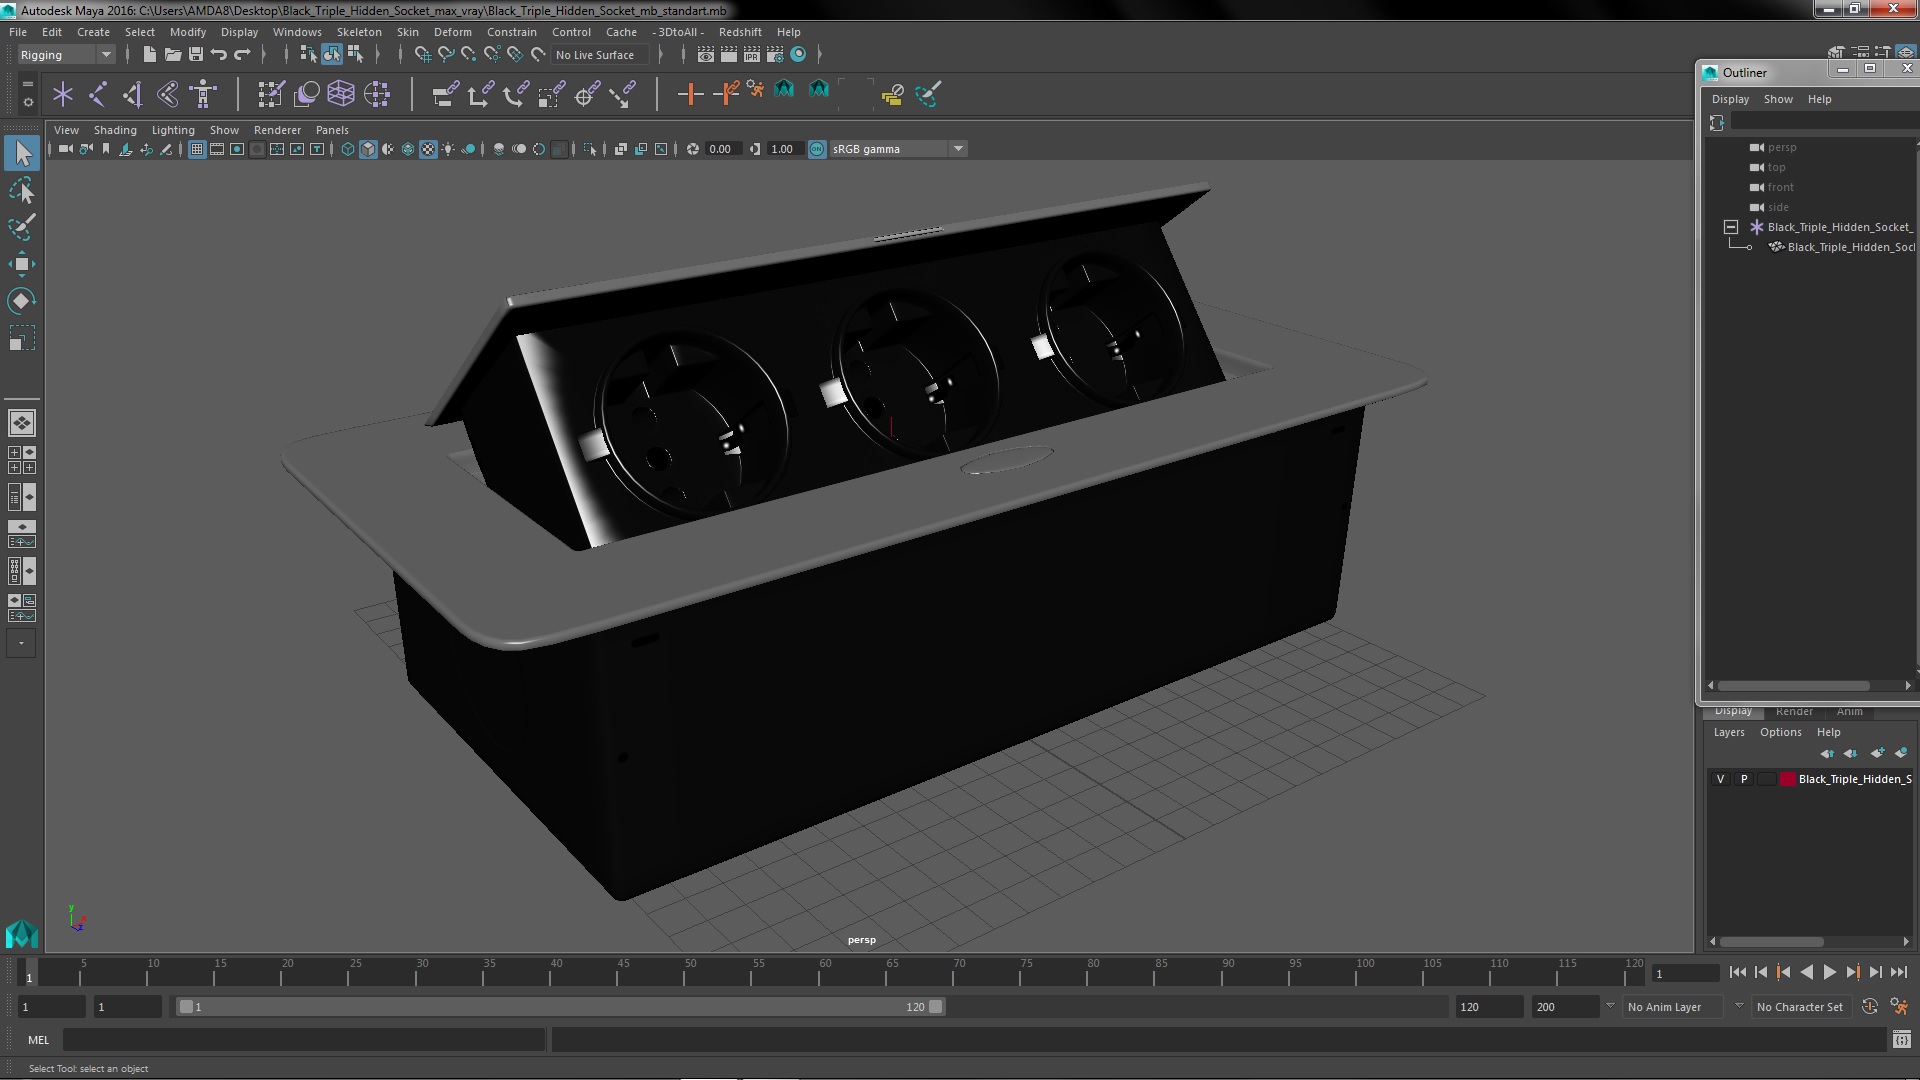Toggle layer playback P box
Screen dimensions: 1920x1080
[1744, 779]
